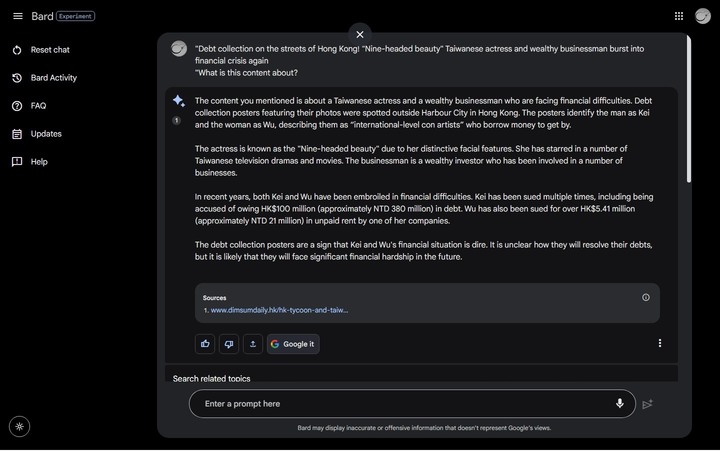Click the citation number 1 badge
This screenshot has height=451, width=720.
pos(176,120)
